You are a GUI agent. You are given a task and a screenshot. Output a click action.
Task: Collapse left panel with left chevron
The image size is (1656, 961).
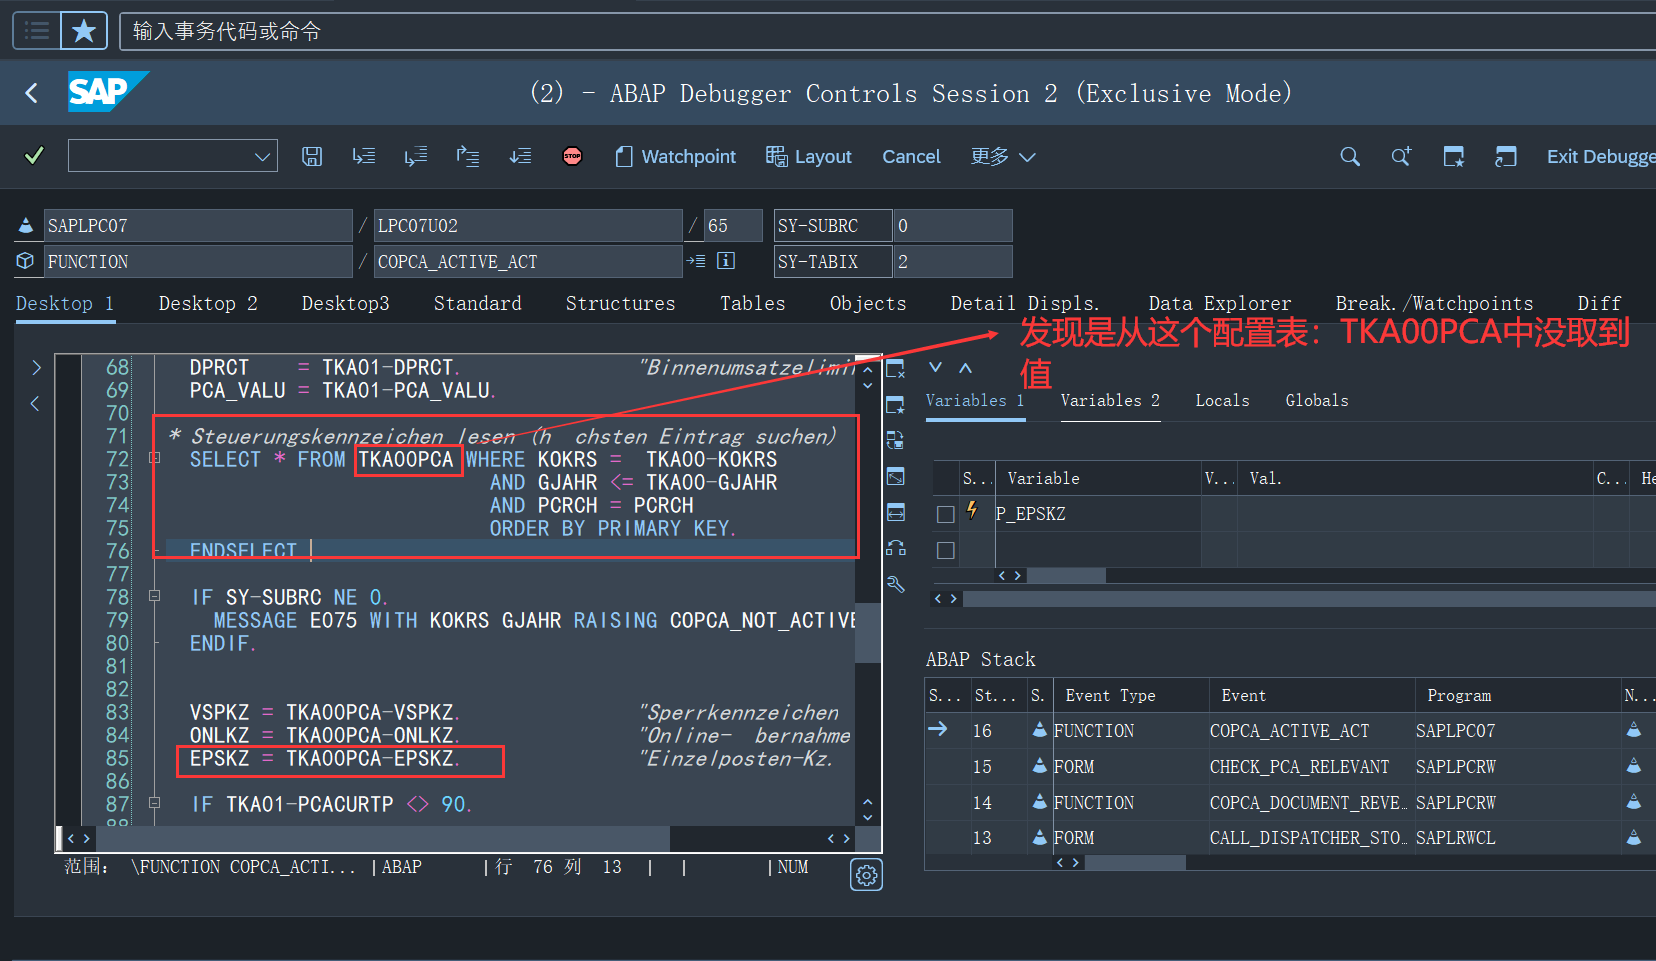(x=35, y=403)
